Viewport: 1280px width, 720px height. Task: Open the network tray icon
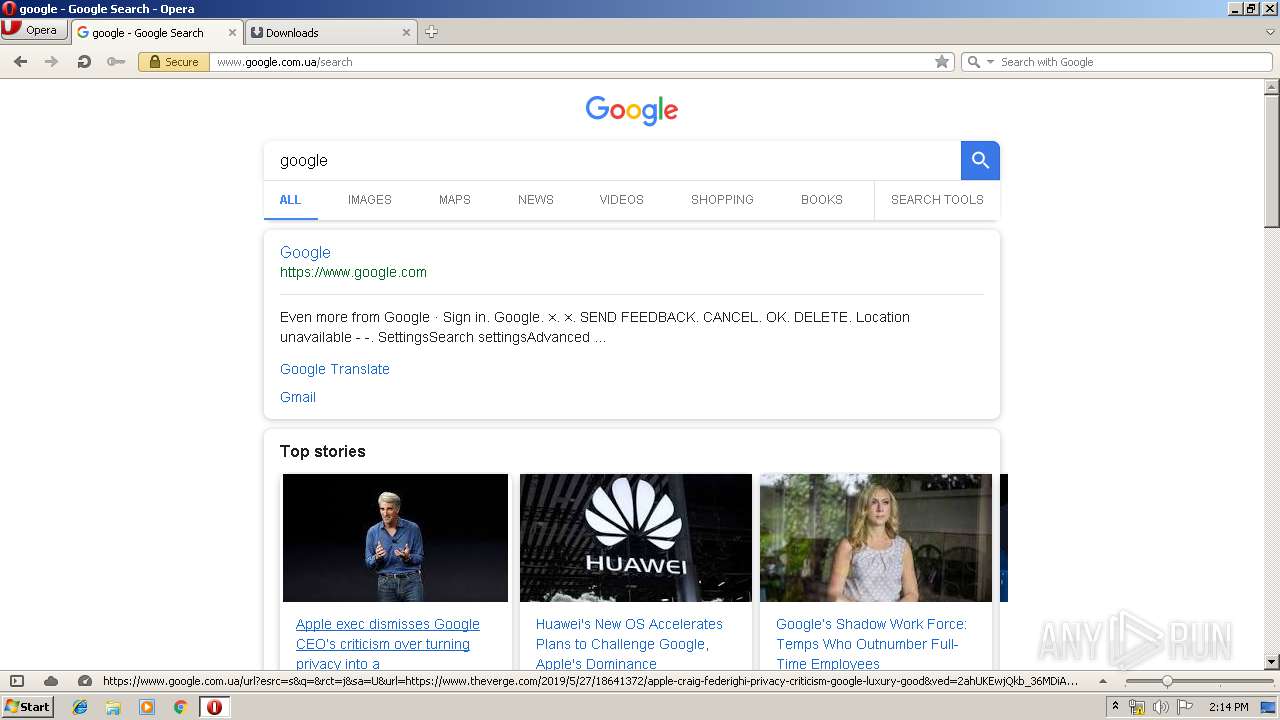1137,707
